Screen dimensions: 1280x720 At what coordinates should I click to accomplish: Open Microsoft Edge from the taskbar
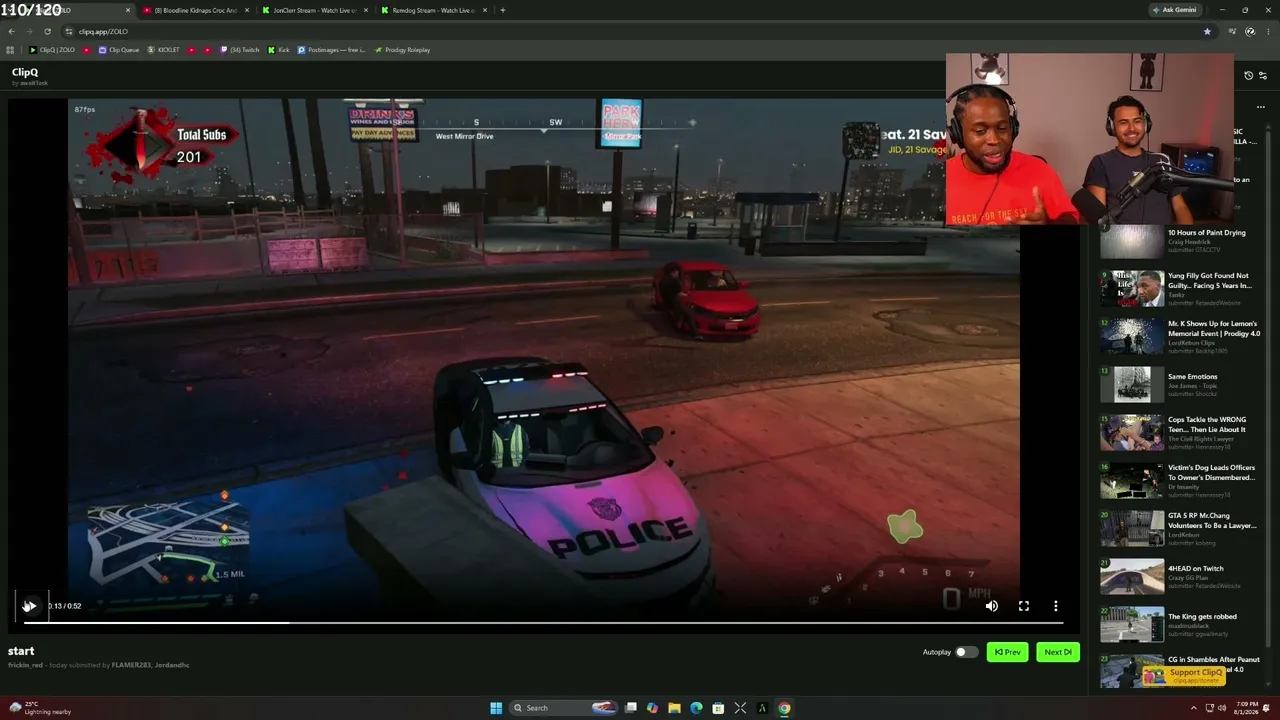click(696, 708)
